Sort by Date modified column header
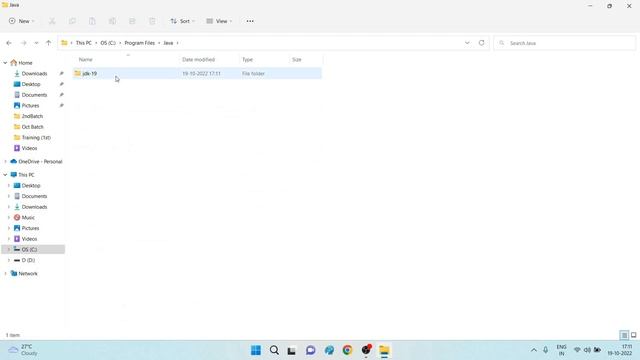 tap(198, 60)
